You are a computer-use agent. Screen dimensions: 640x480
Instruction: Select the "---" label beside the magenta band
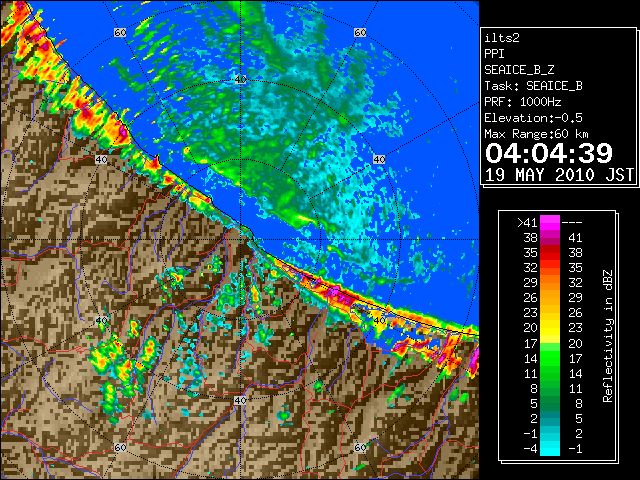572,223
